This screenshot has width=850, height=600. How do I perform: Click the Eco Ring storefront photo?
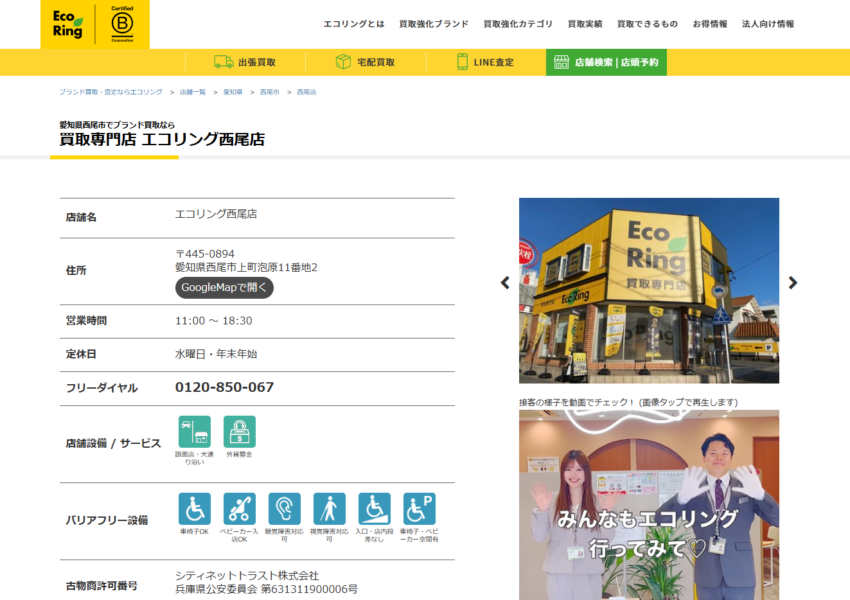tap(649, 291)
